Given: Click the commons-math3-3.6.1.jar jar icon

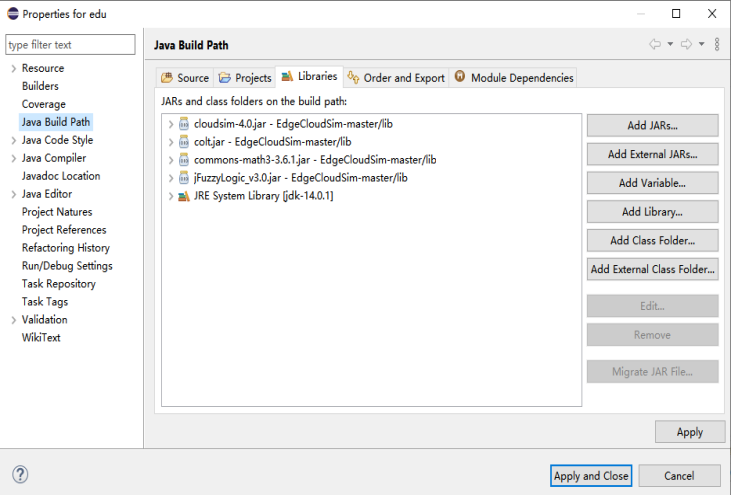Looking at the screenshot, I should pos(184,160).
